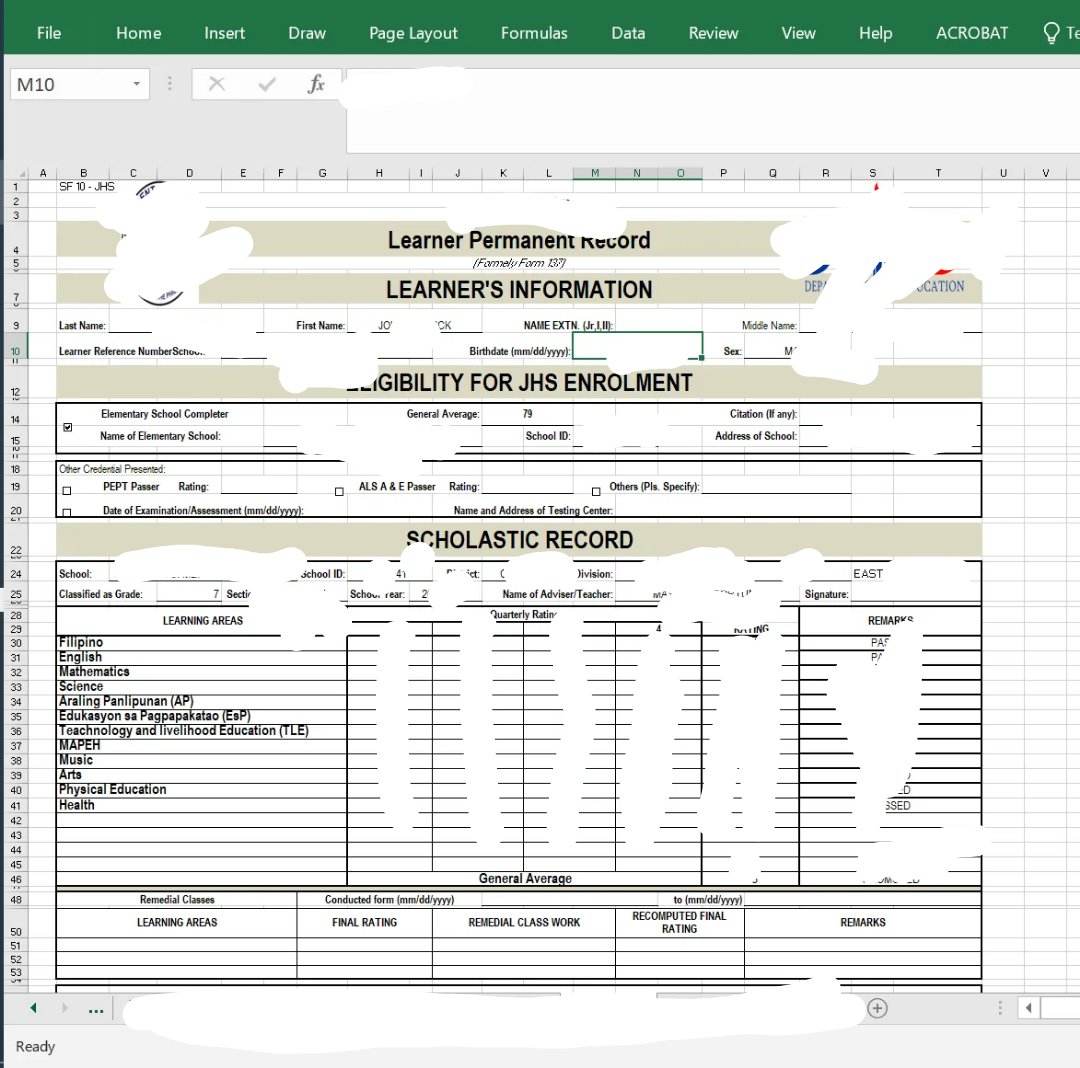Click the LEARNER'S INFORMATION heading
The image size is (1080, 1068).
tap(519, 289)
